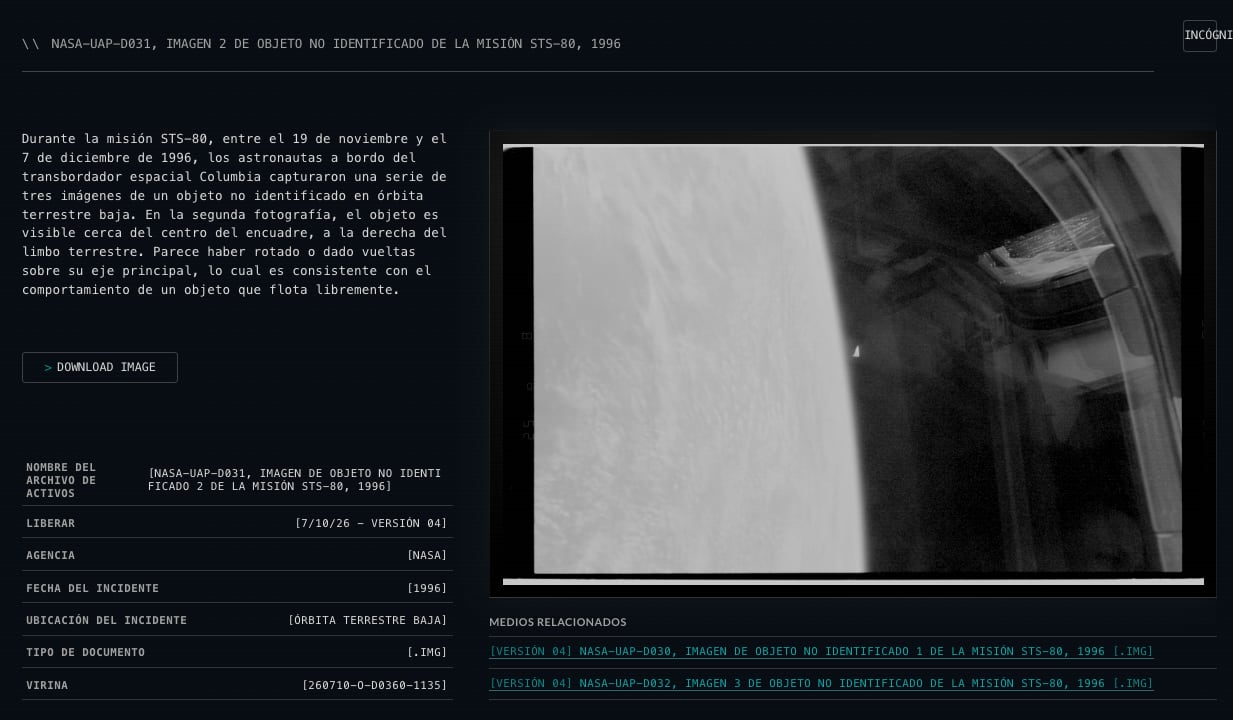The height and width of the screenshot is (720, 1233).
Task: Click the TIPO DE DOCUMENTO label
Action: click(x=85, y=652)
